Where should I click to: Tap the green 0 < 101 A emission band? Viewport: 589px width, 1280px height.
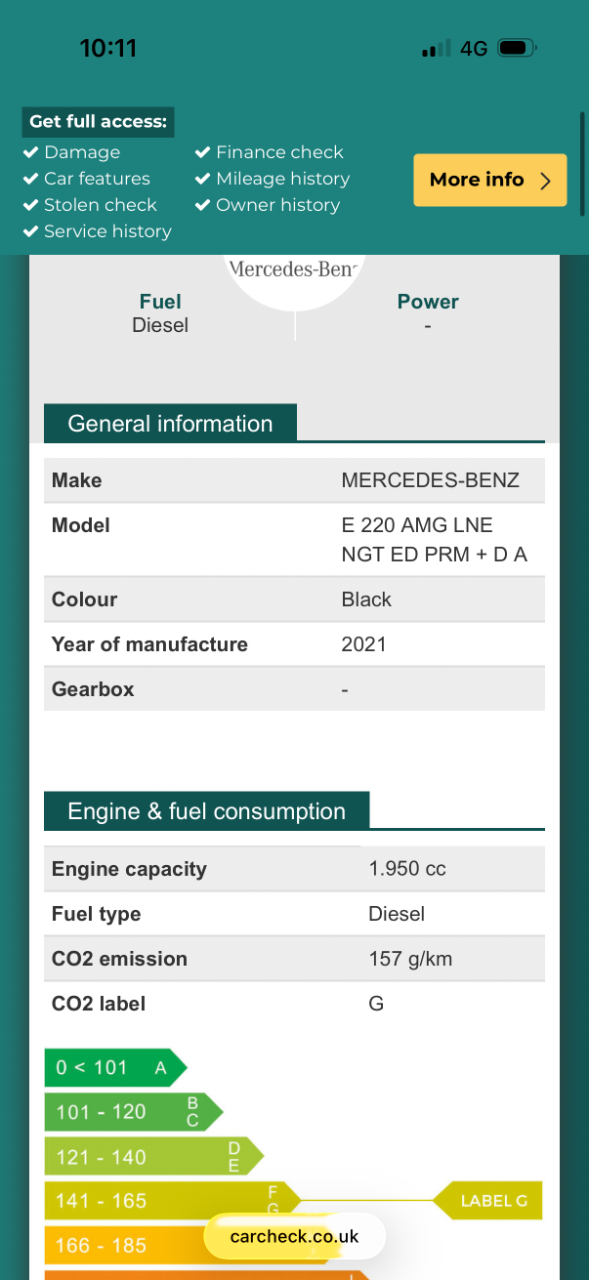pyautogui.click(x=115, y=1067)
